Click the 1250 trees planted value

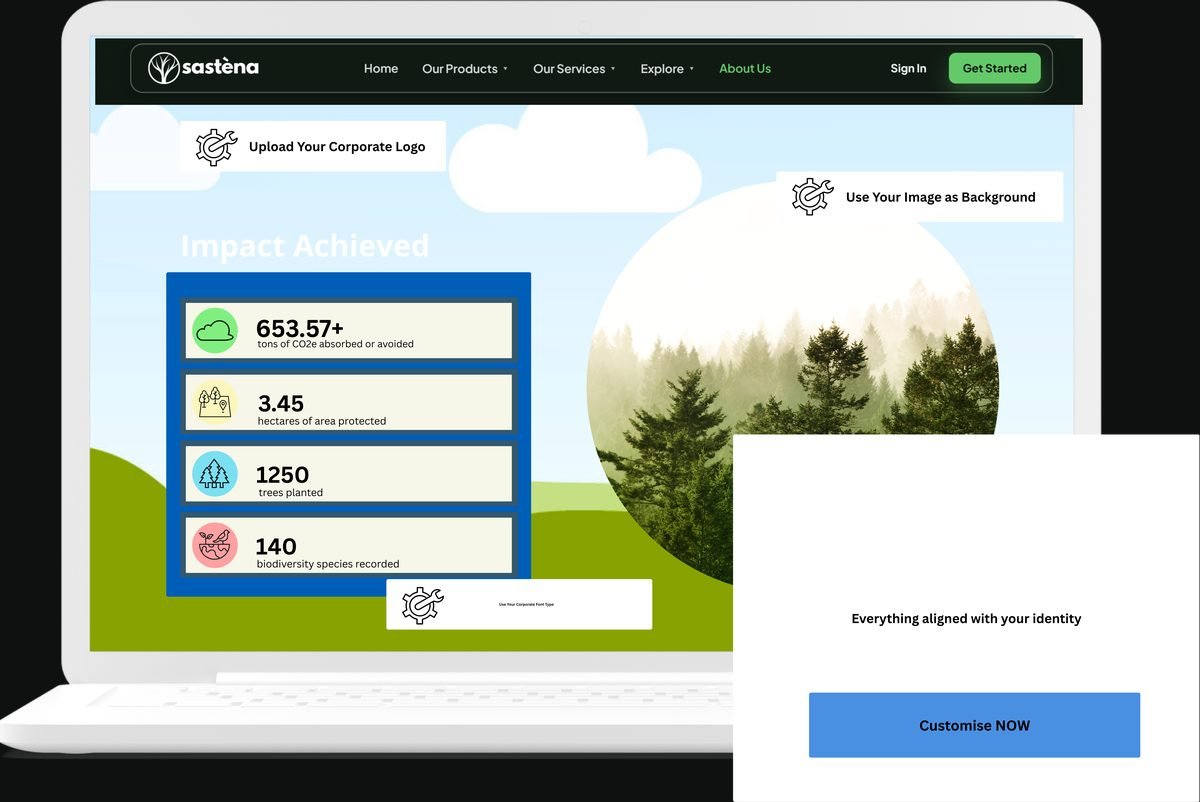(283, 474)
